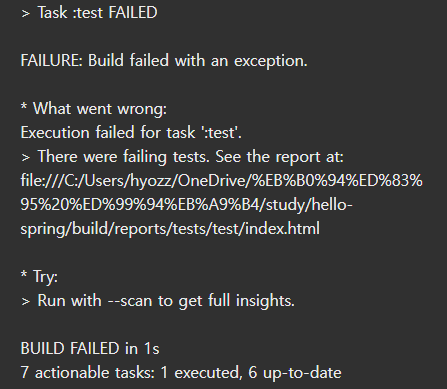Click the asterisk before 'What went wrong'

click(24, 107)
